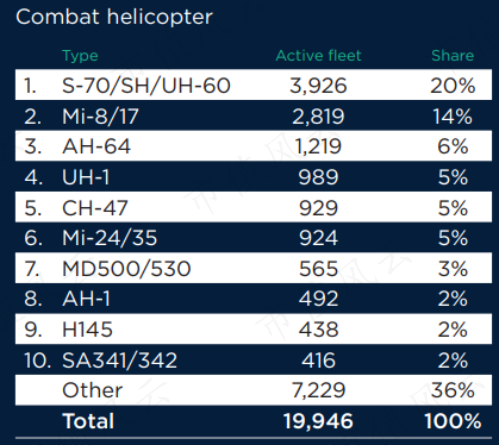Click the Mi-8/17 type cell
This screenshot has height=446, width=499.
(x=100, y=116)
